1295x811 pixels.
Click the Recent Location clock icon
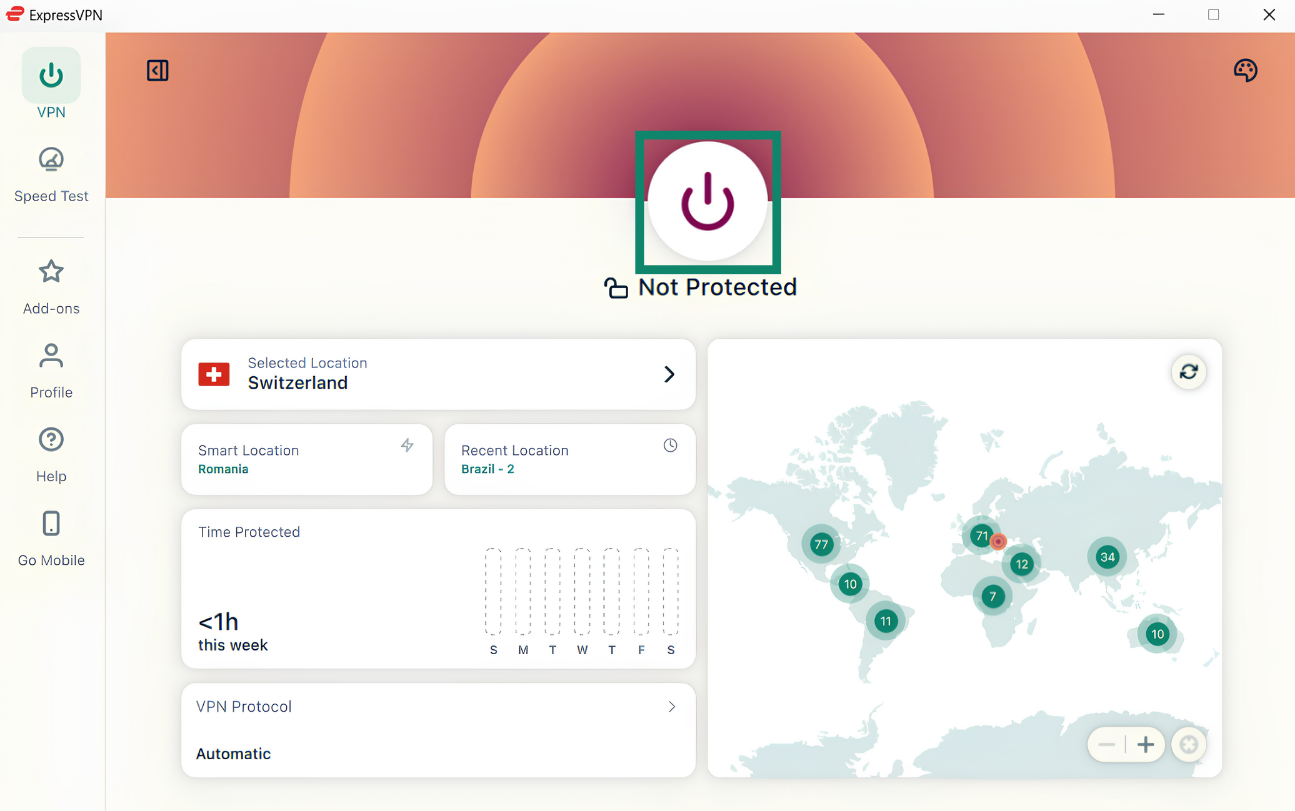670,445
